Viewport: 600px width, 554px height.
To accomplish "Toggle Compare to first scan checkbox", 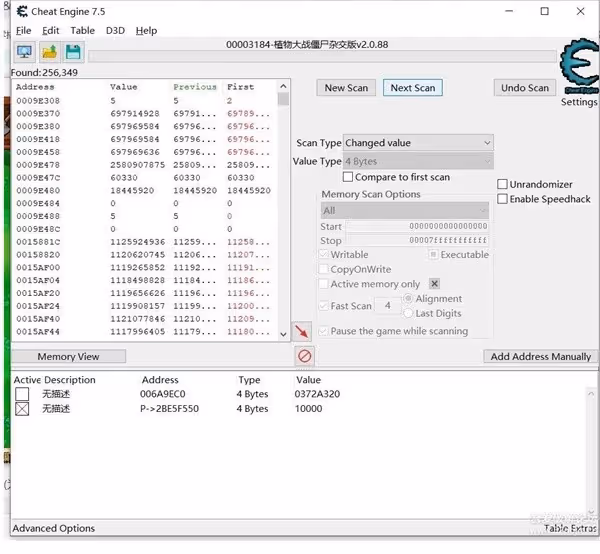I will 348,177.
